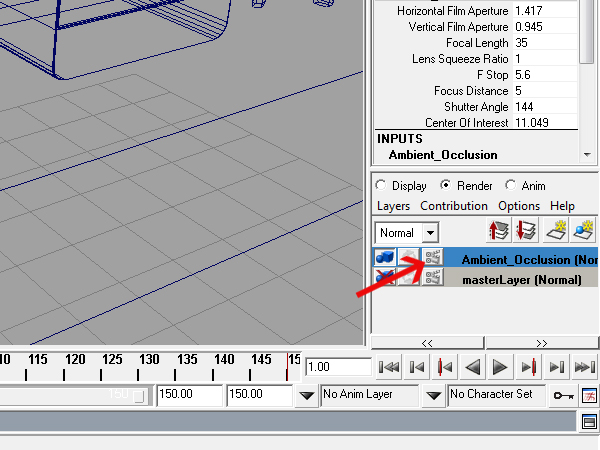Create new empty render layer
Viewport: 600px width, 450px height.
pos(556,230)
